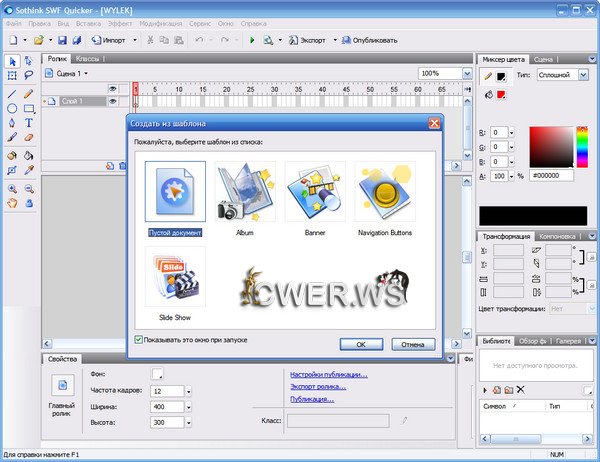Click the Save icon in toolbar
Screen dimensions: 600x462
pyautogui.click(x=62, y=40)
